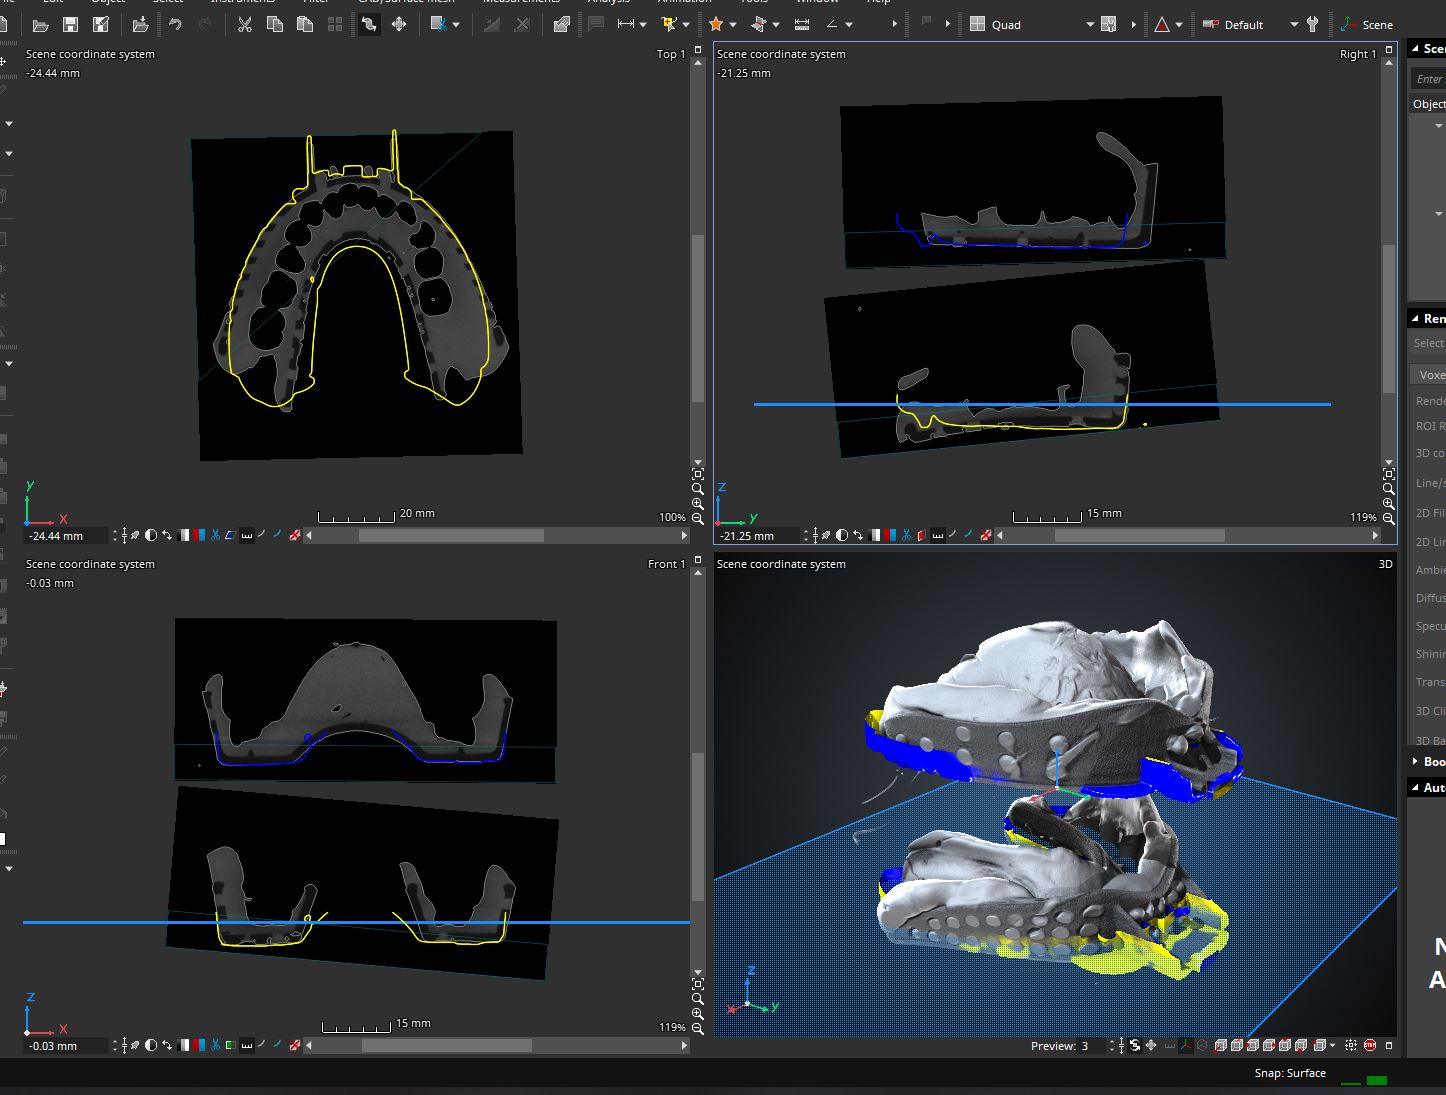Activate the Move mode tool

point(399,25)
